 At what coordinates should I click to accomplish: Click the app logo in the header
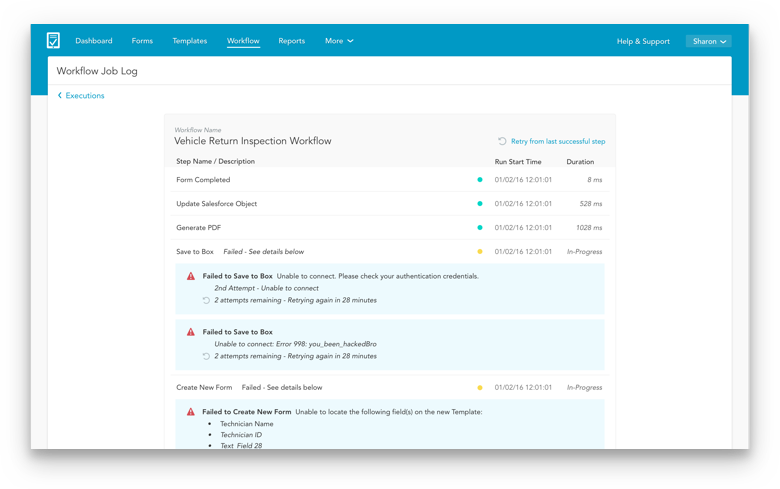pyautogui.click(x=53, y=40)
